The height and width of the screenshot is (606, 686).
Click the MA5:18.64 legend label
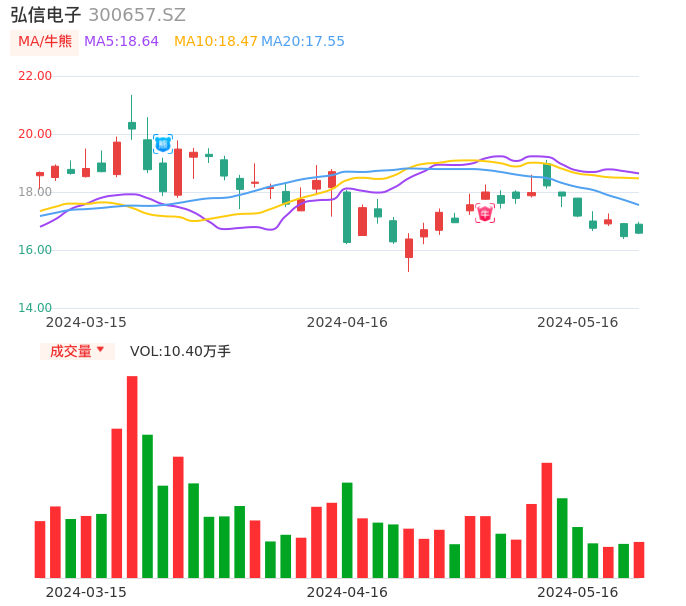point(121,42)
